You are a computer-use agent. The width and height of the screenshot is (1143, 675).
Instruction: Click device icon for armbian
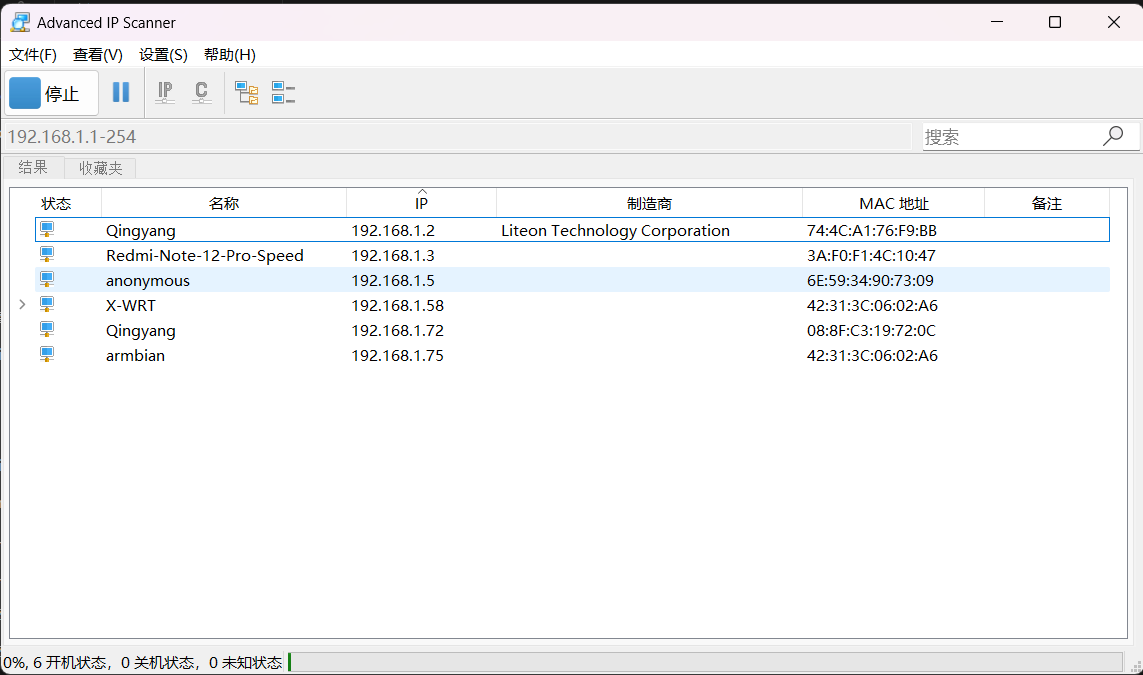(x=47, y=354)
